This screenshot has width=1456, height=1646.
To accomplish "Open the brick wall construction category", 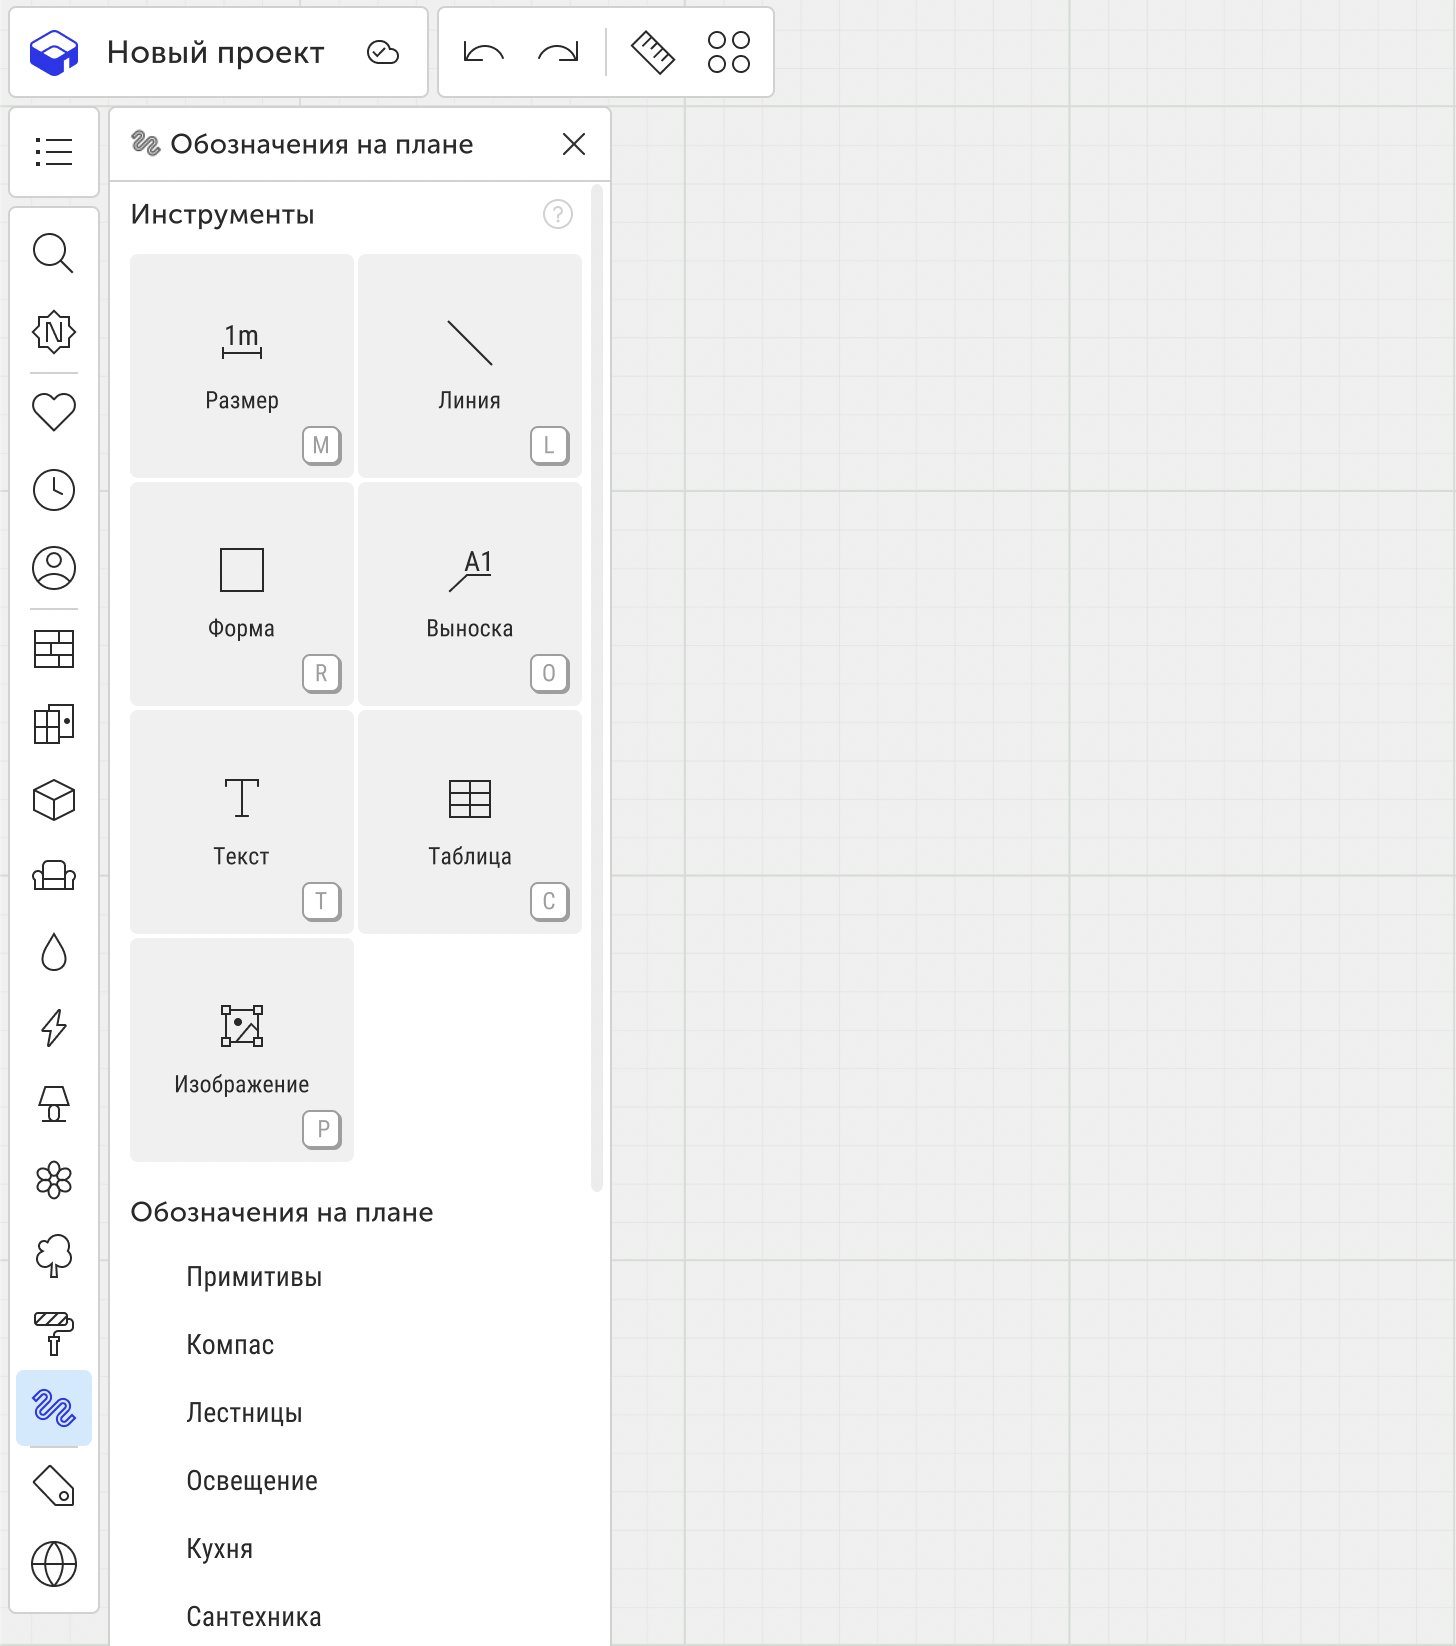I will point(54,649).
